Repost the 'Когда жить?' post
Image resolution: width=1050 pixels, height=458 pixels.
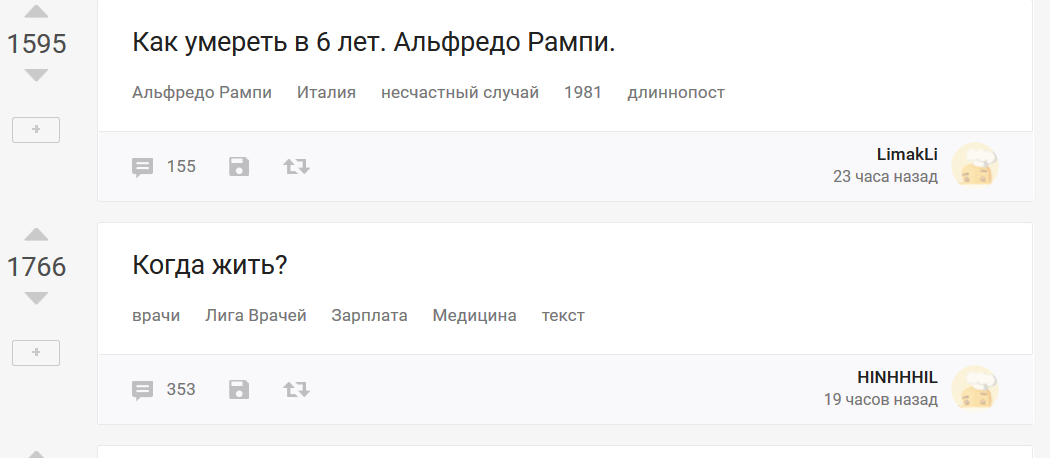tap(297, 390)
